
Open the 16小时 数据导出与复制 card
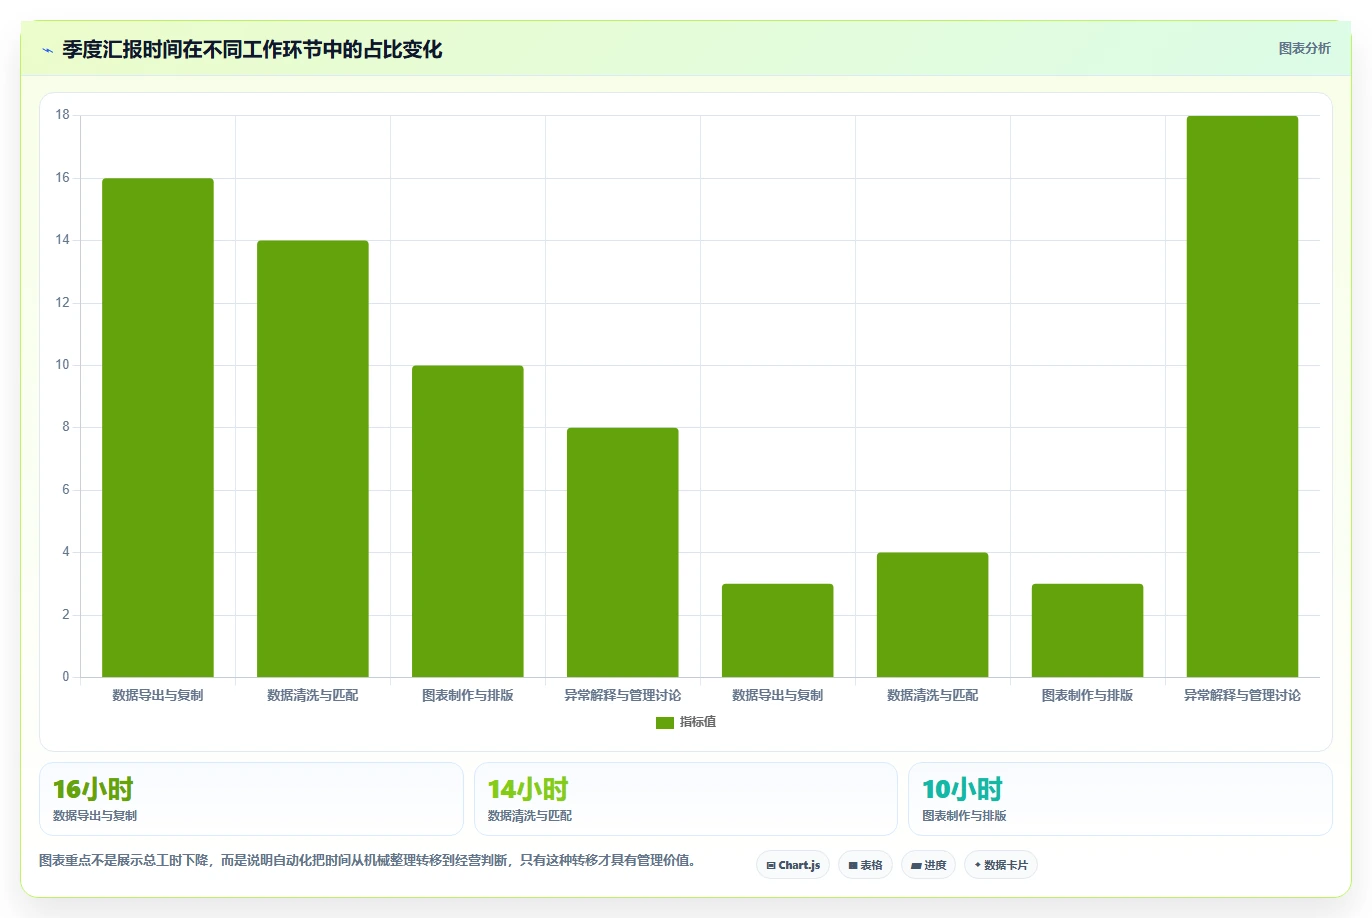coord(251,799)
